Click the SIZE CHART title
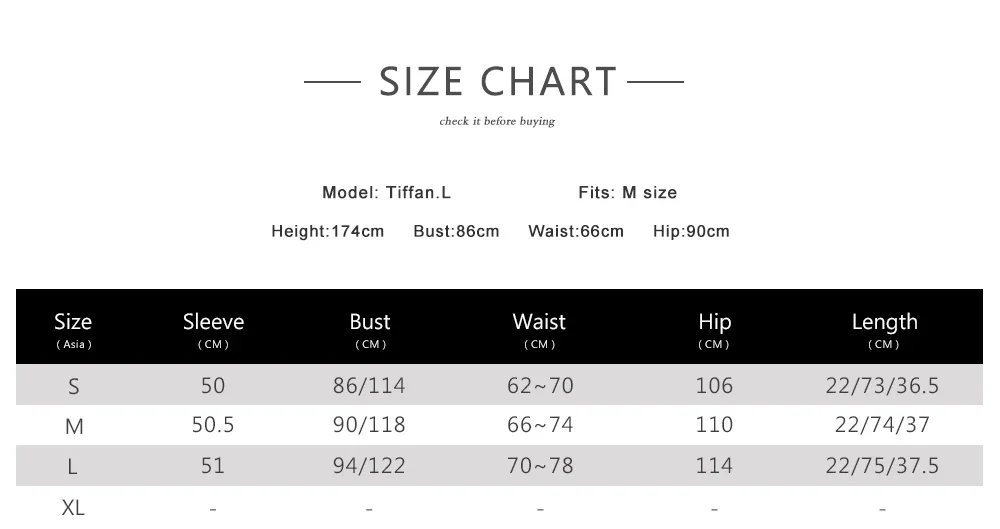This screenshot has width=1000, height=529. point(497,82)
